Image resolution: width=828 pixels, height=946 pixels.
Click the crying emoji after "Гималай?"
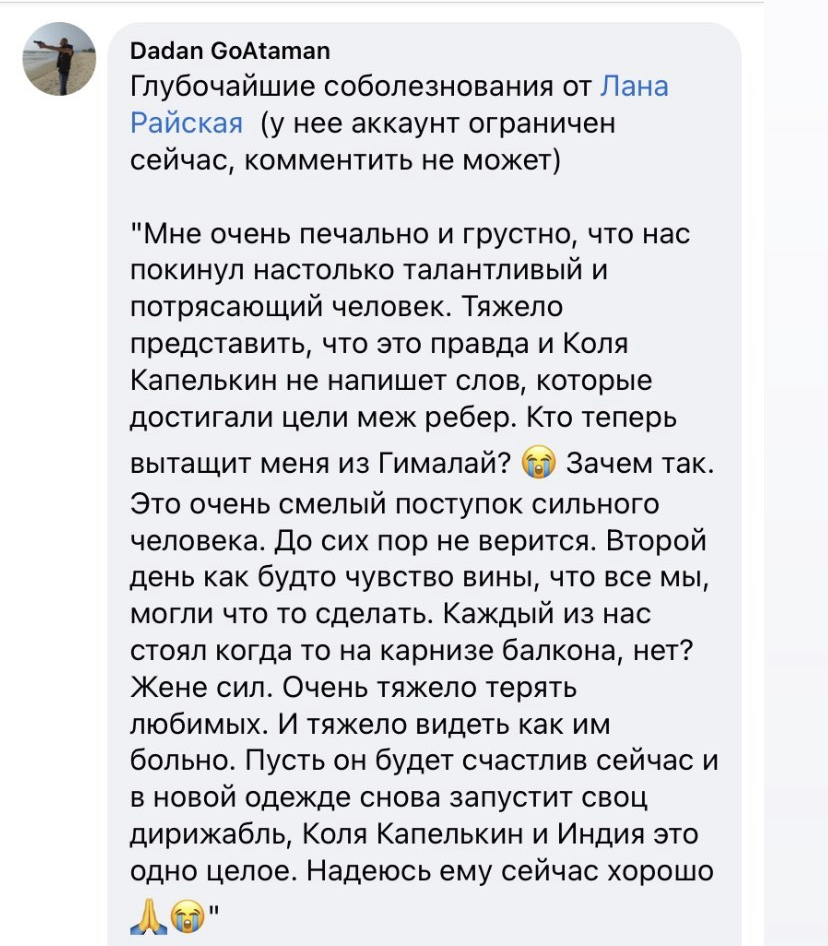pos(541,465)
